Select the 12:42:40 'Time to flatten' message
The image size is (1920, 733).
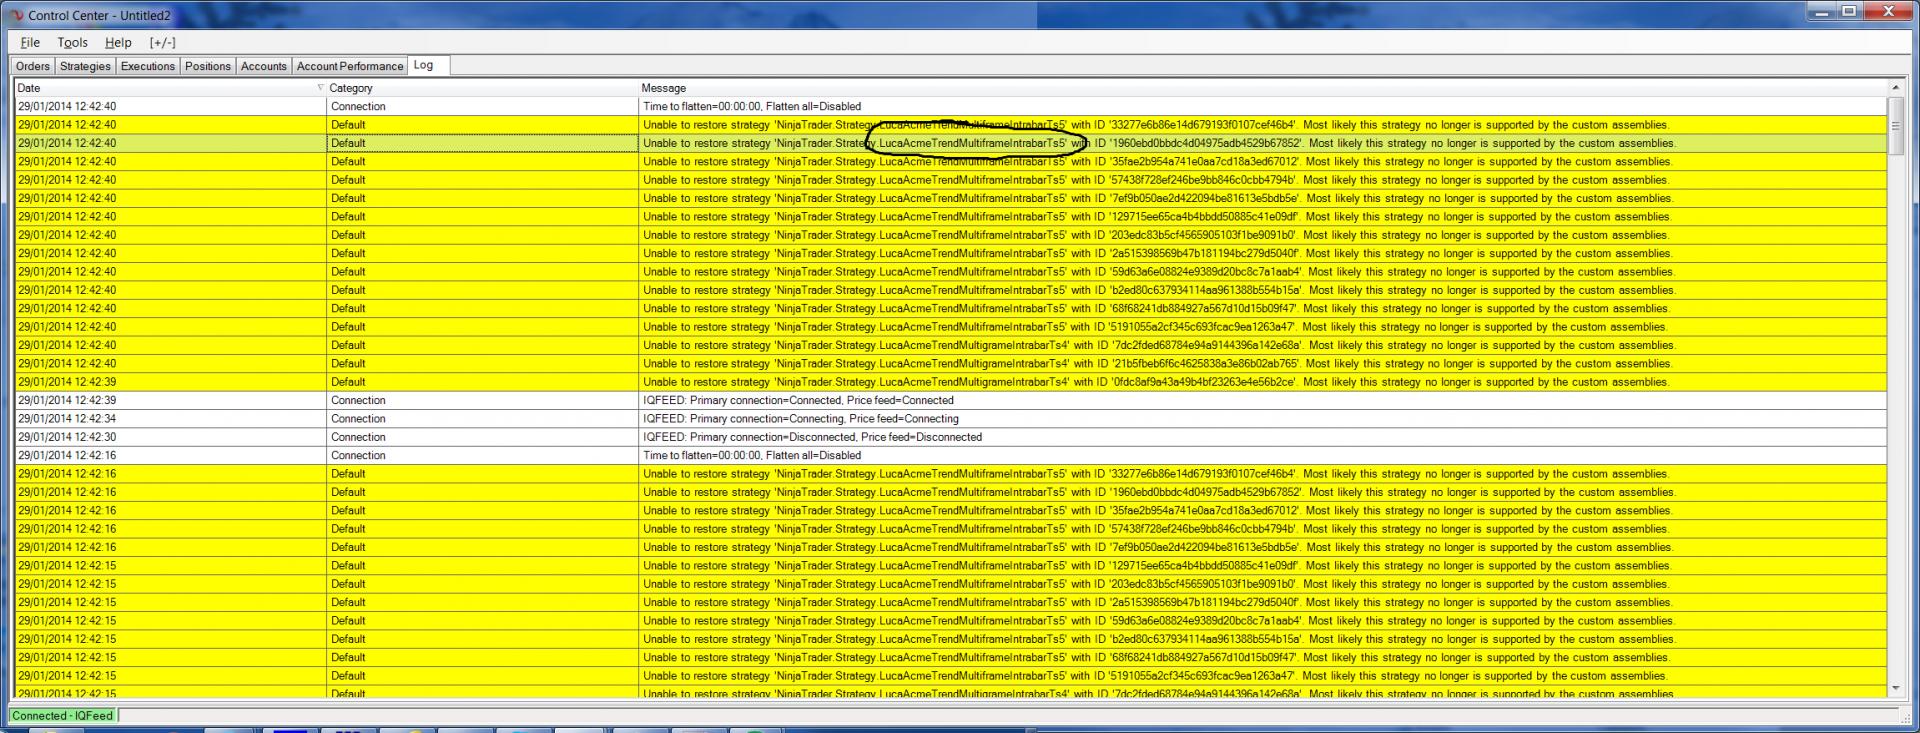[x=1262, y=106]
